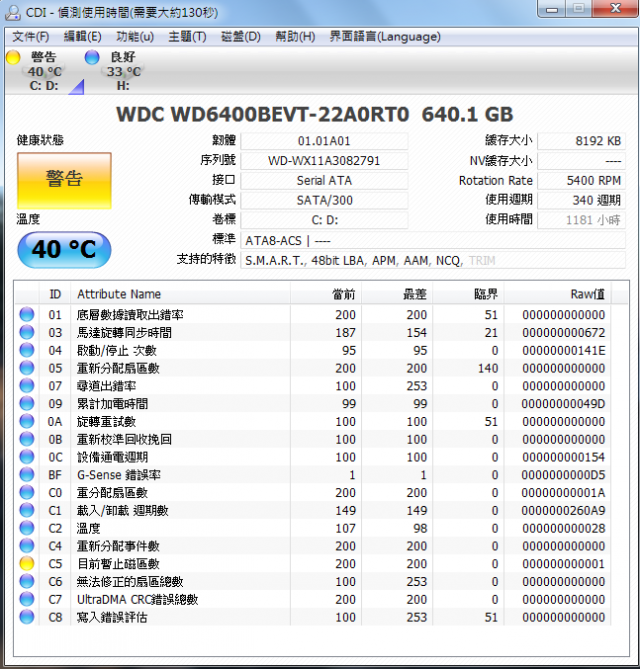The width and height of the screenshot is (640, 670).
Task: Click the blue status icon for attribute 05
Action: (x=27, y=368)
